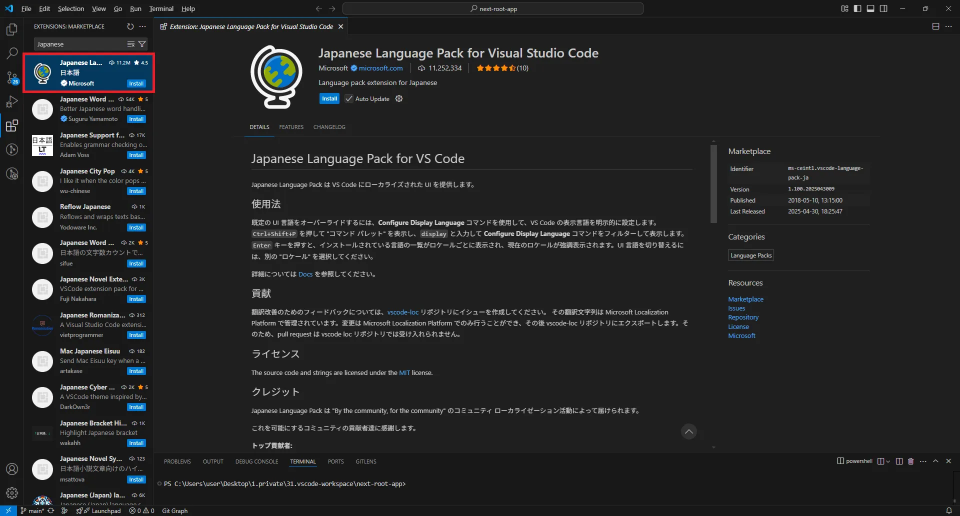Viewport: 960px width, 516px height.
Task: Click Git Graph in the status bar
Action: 174,510
